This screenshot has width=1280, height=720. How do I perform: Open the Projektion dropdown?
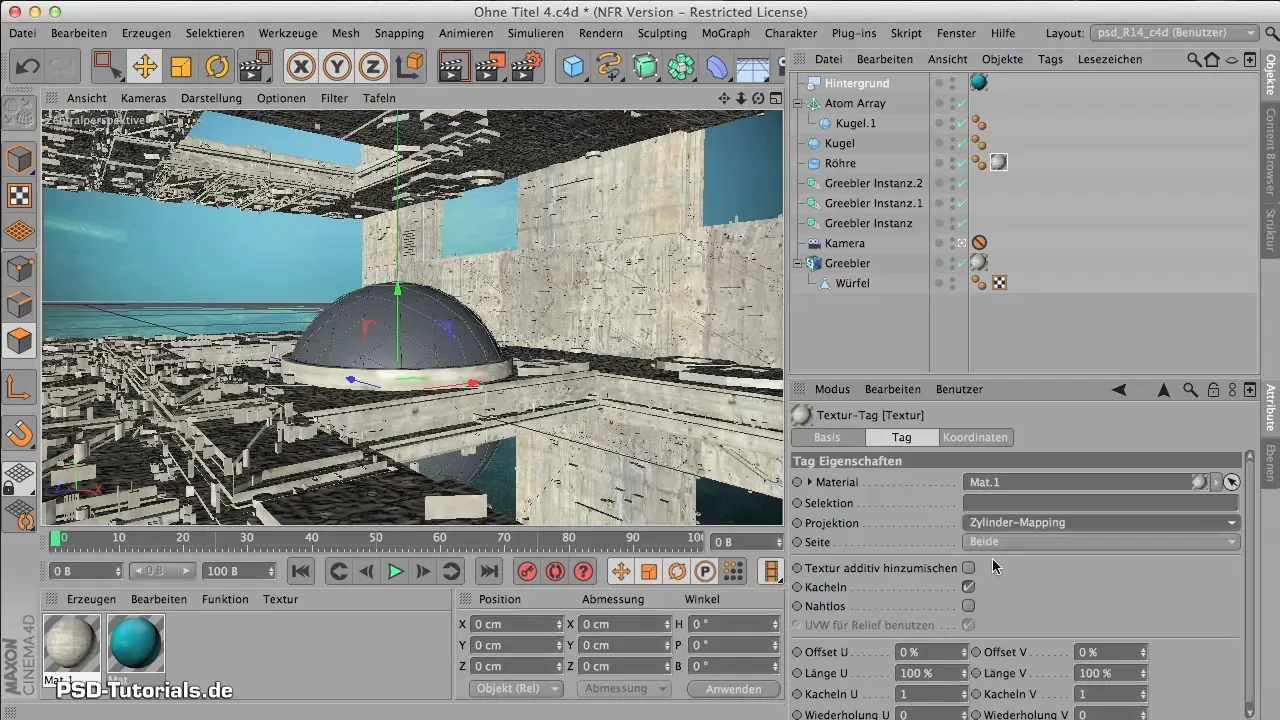point(1102,522)
